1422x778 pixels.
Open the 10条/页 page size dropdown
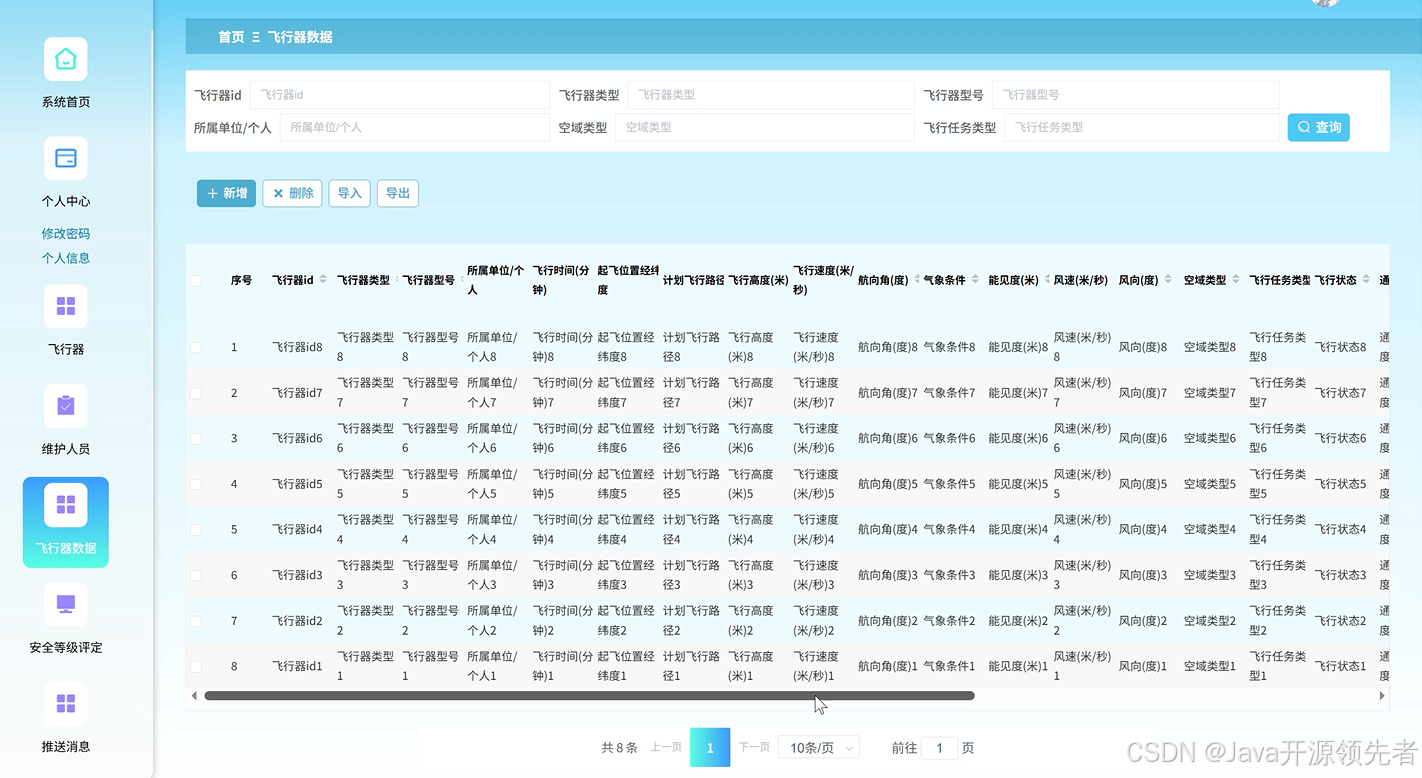coord(820,748)
